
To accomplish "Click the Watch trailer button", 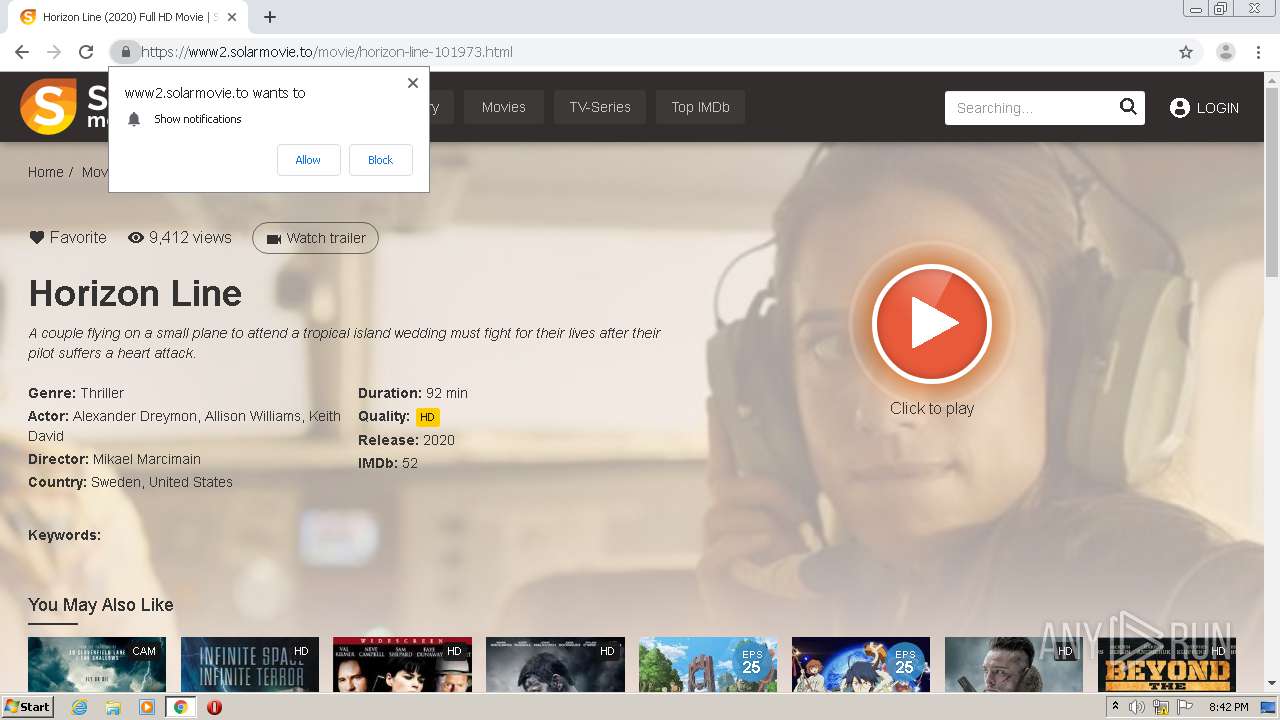I will click(x=315, y=238).
